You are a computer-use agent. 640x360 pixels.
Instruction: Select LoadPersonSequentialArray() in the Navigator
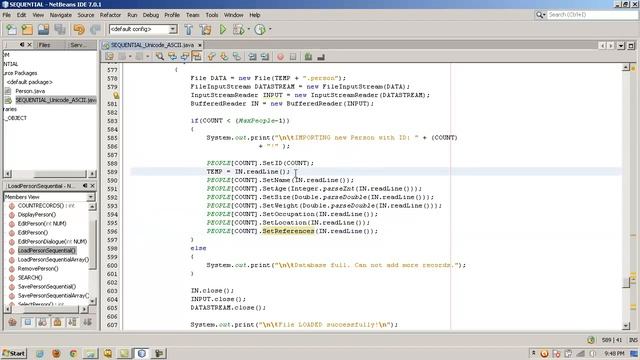point(53,260)
